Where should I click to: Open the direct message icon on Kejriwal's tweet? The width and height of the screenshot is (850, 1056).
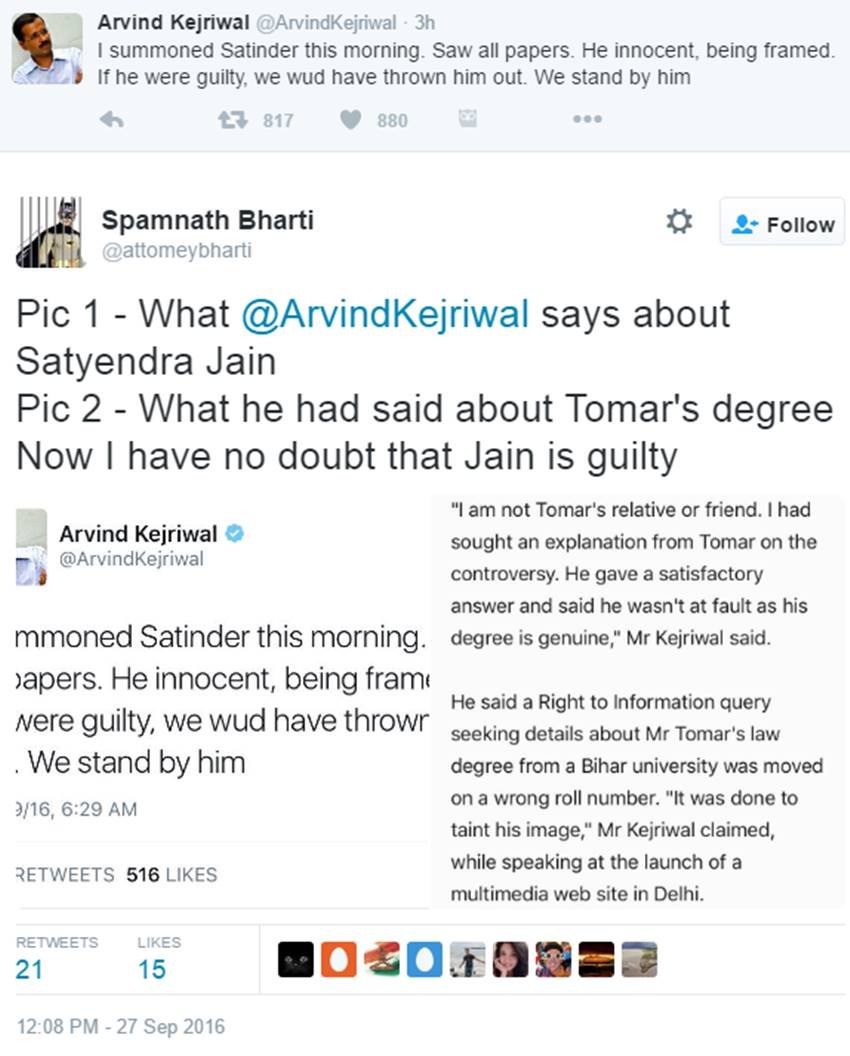(x=466, y=119)
